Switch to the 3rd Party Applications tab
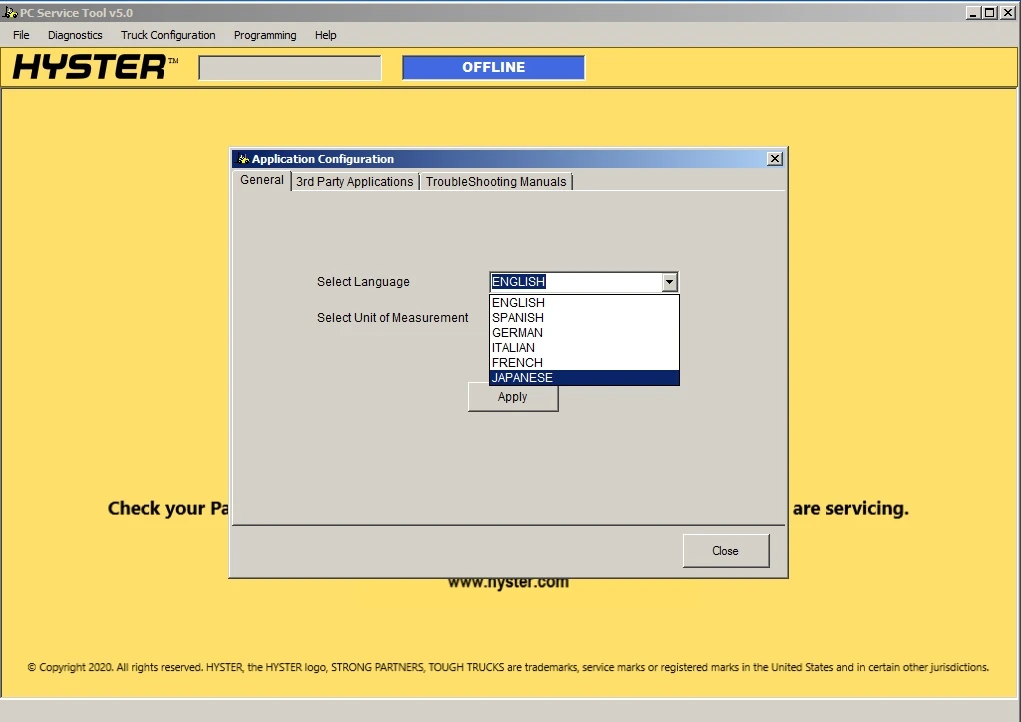1021x722 pixels. tap(354, 182)
